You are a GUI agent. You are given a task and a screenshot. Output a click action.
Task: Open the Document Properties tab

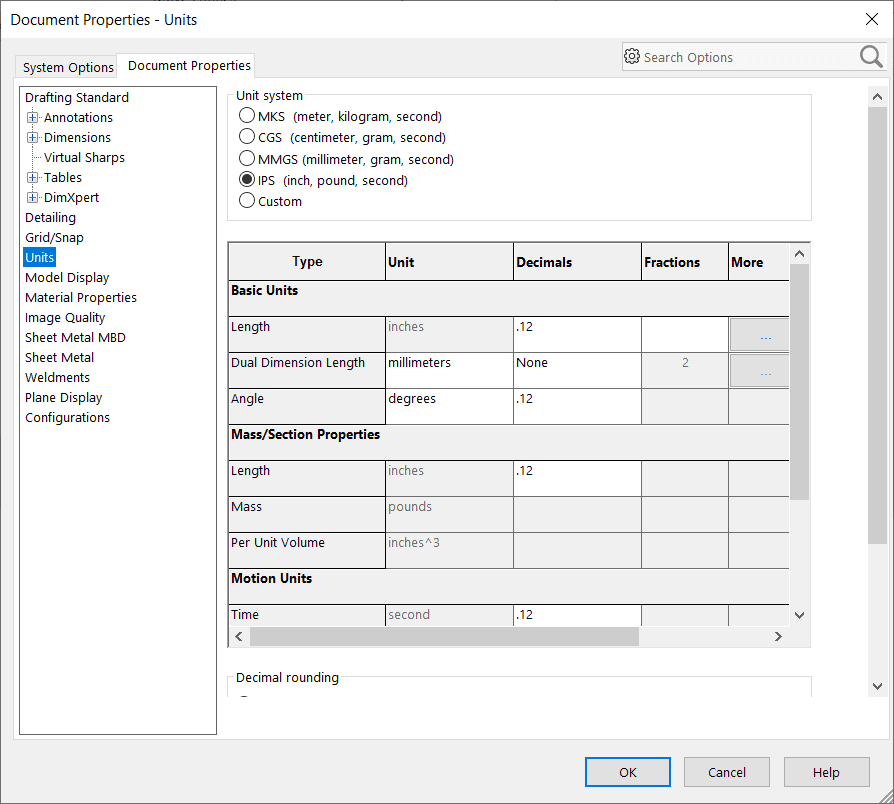[x=189, y=66]
